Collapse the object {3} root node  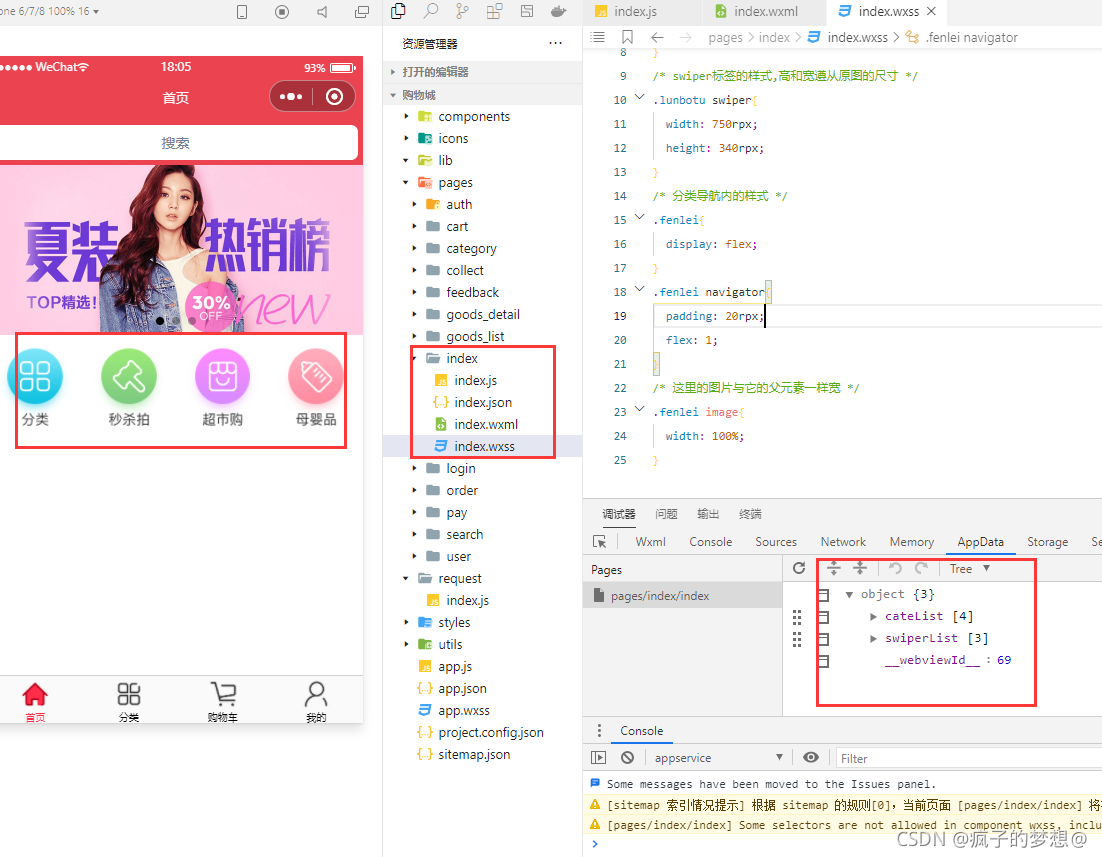pyautogui.click(x=849, y=595)
